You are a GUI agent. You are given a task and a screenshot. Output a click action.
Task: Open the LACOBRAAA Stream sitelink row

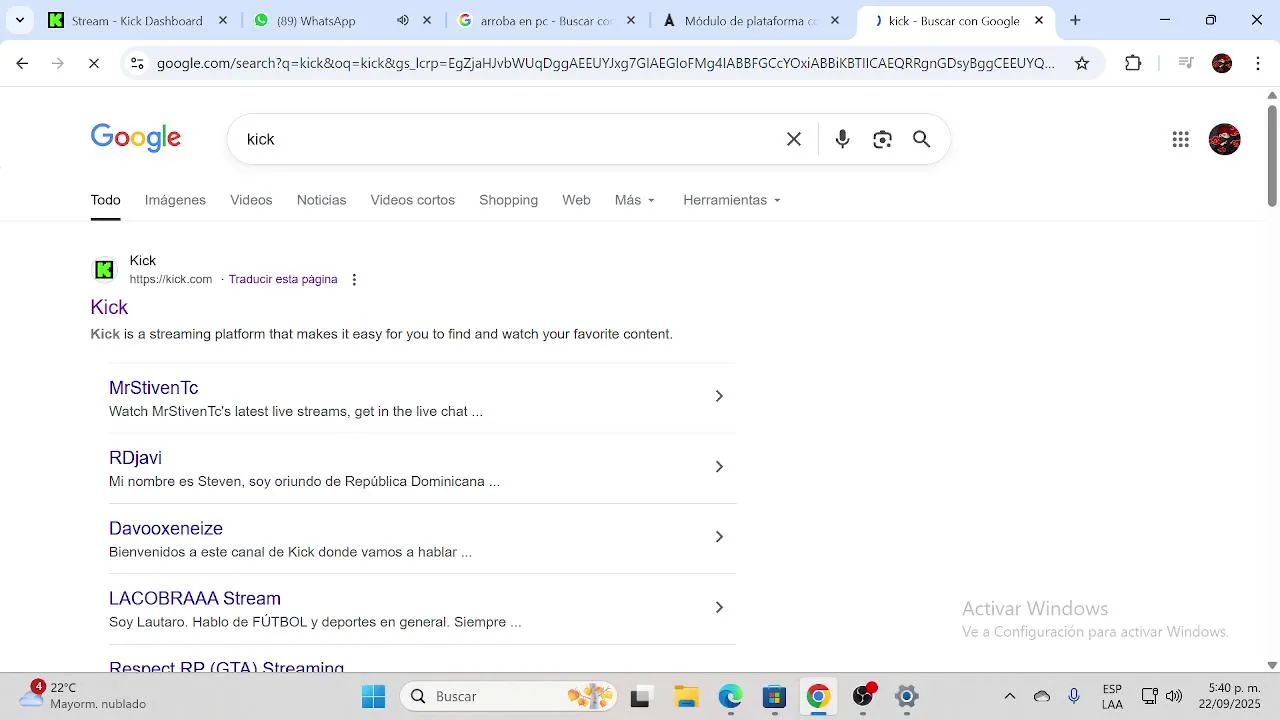point(422,609)
